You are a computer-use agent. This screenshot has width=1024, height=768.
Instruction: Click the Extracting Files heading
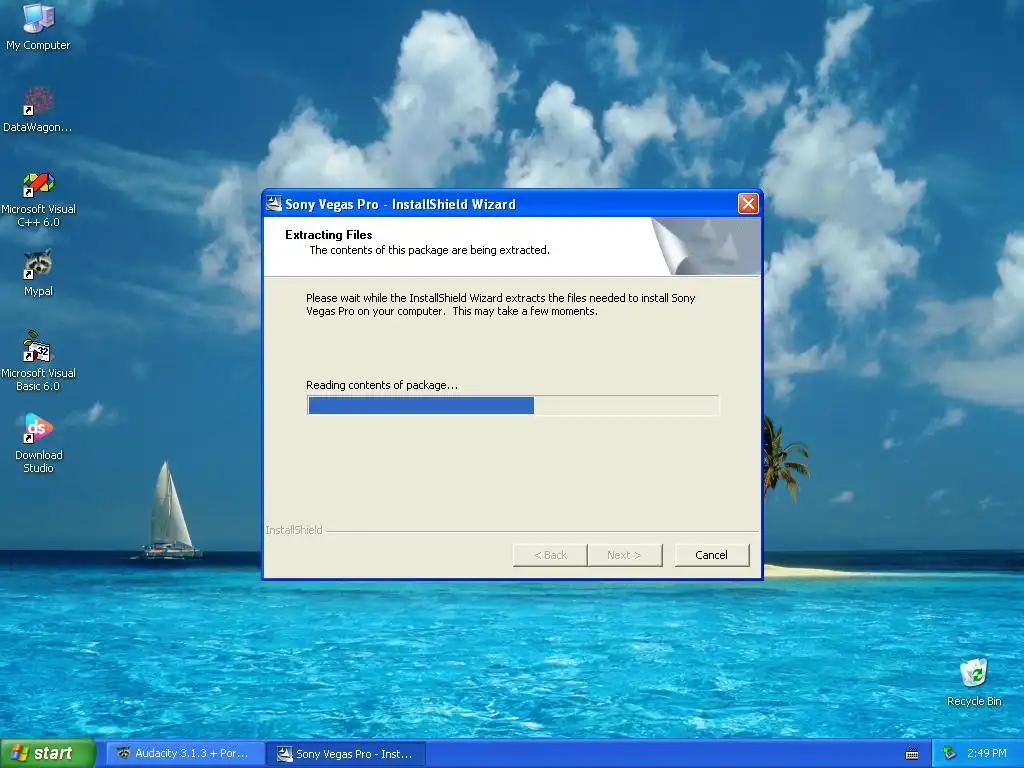328,234
